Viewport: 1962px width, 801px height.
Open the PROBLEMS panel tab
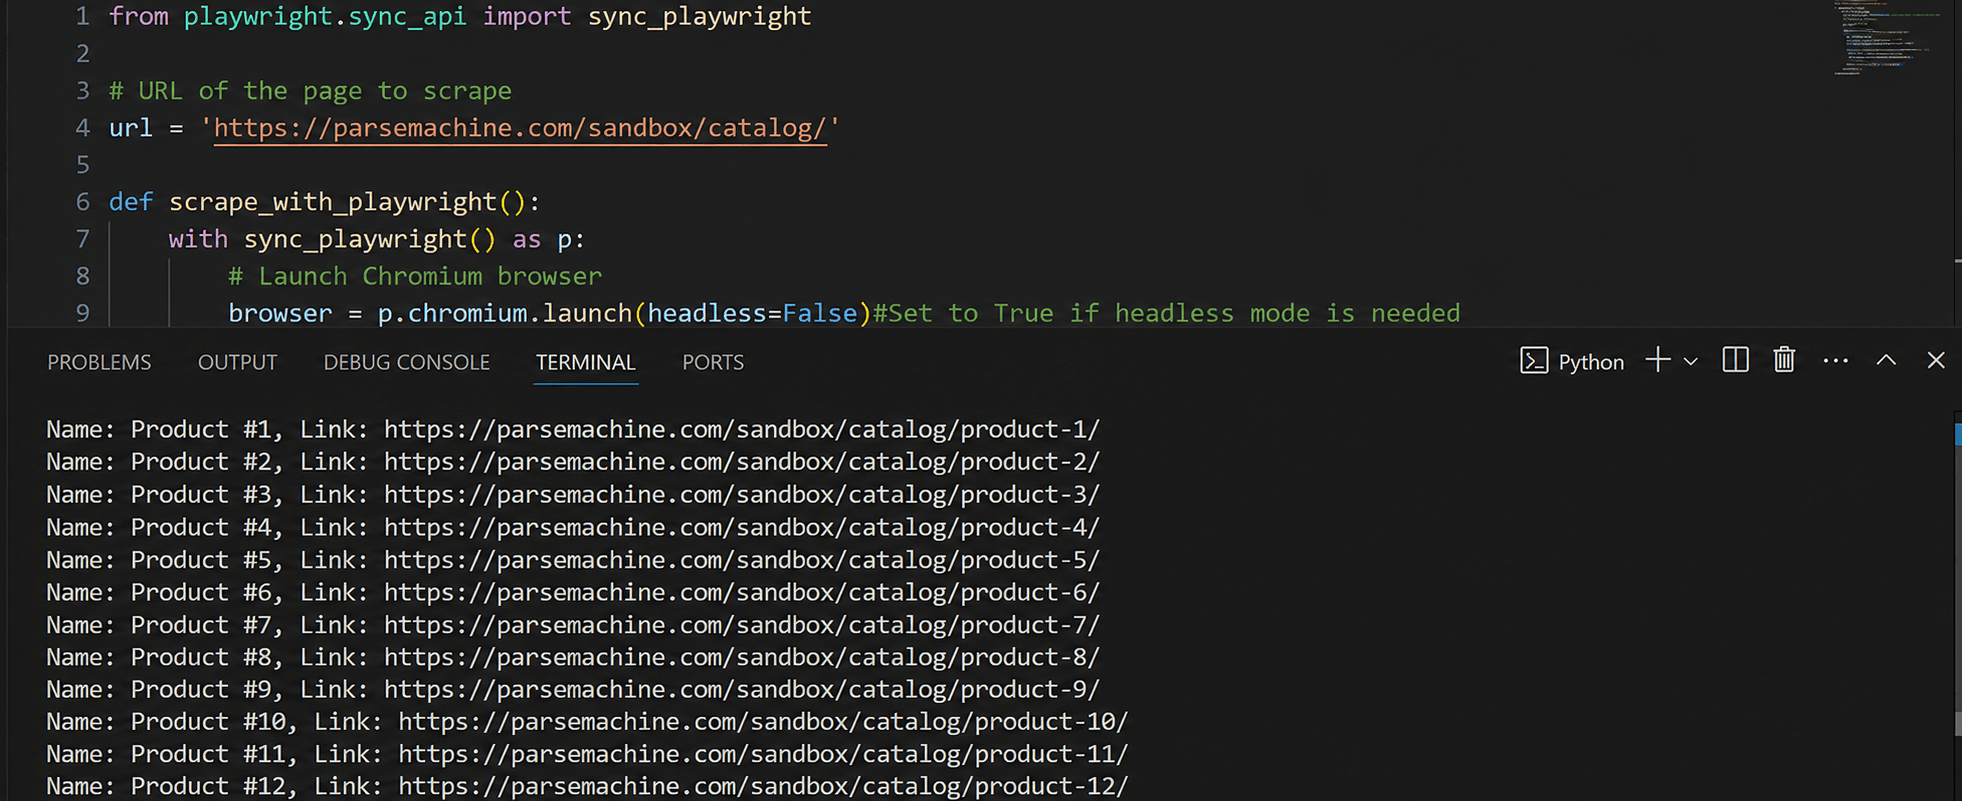point(99,362)
